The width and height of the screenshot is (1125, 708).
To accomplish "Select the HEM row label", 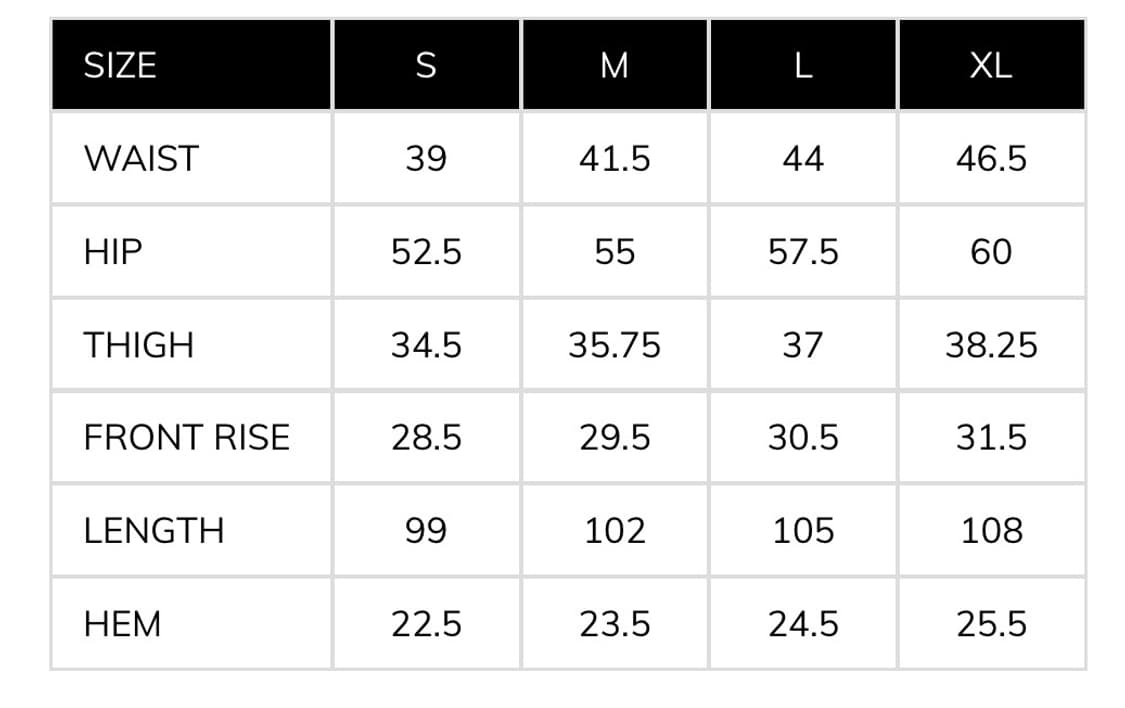I will [x=122, y=624].
